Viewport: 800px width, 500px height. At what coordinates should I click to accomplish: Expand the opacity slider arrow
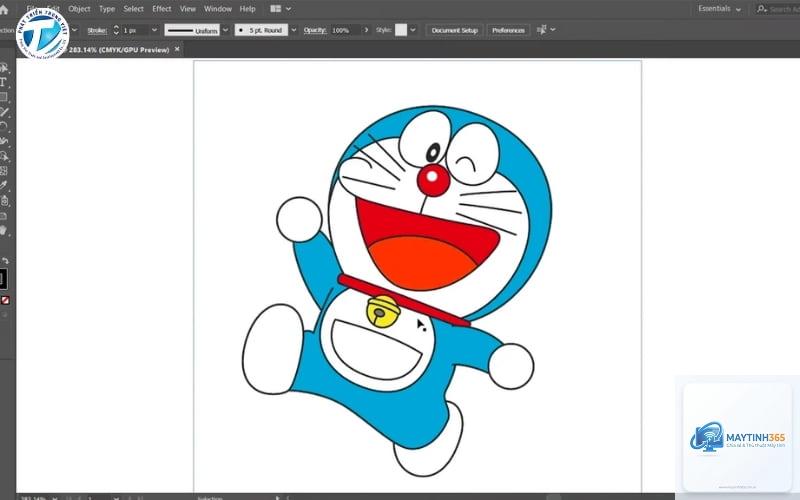[x=366, y=30]
